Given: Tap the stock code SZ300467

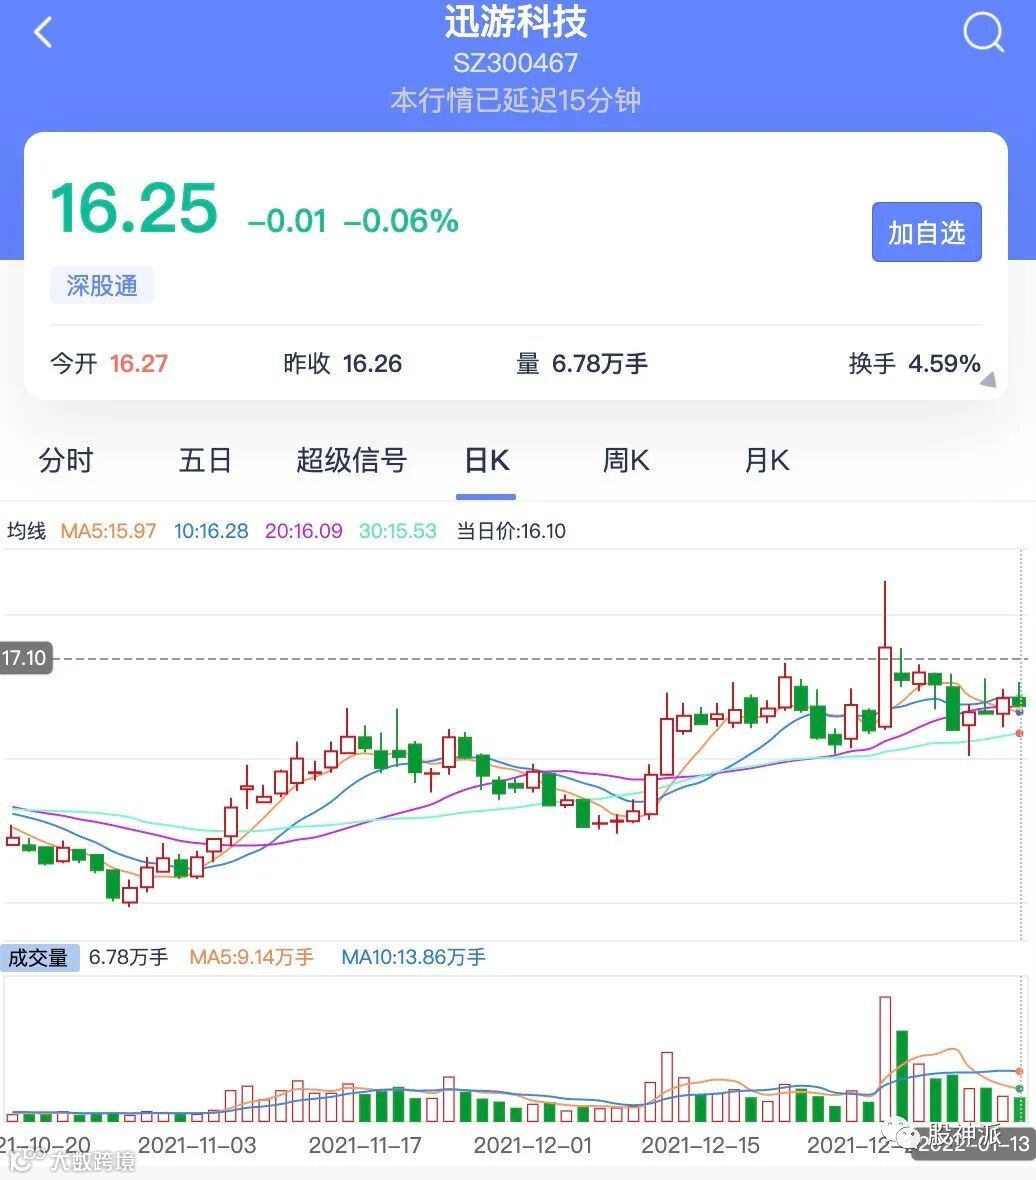Looking at the screenshot, I should coord(515,62).
